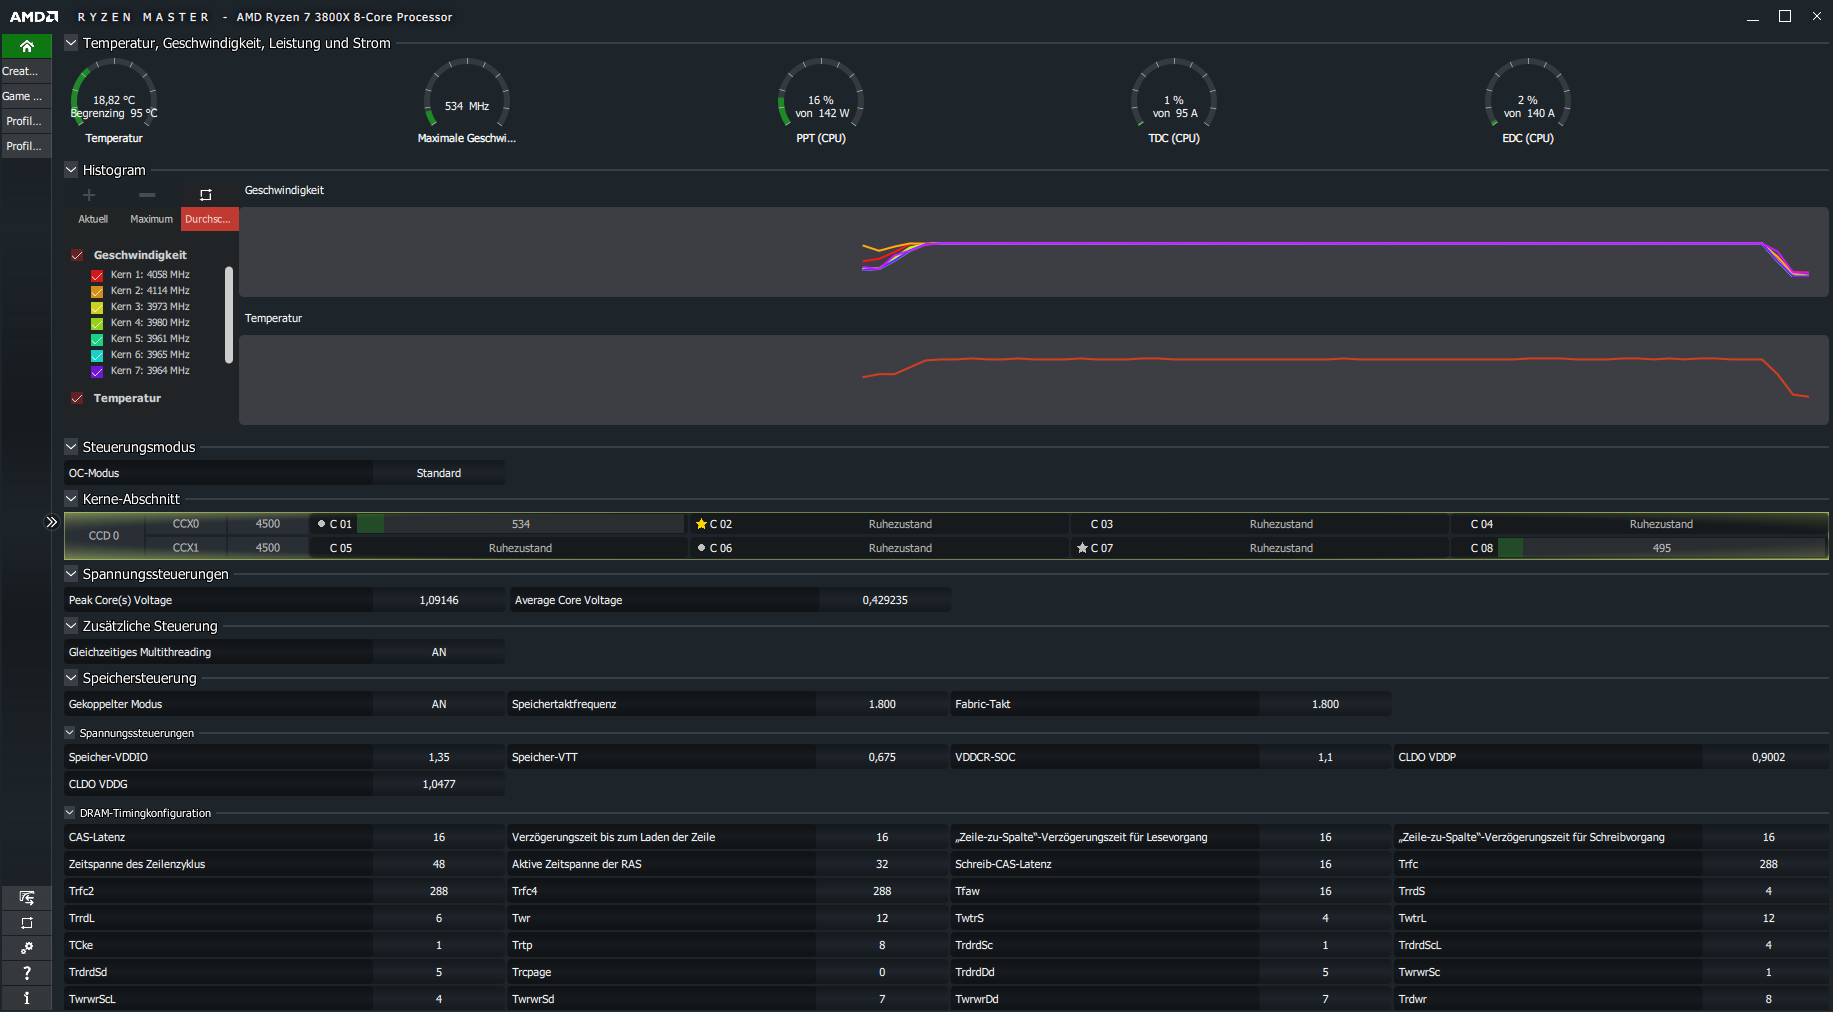Viewport: 1833px width, 1012px height.
Task: Click the CAS-Latenz value 16
Action: 439,837
